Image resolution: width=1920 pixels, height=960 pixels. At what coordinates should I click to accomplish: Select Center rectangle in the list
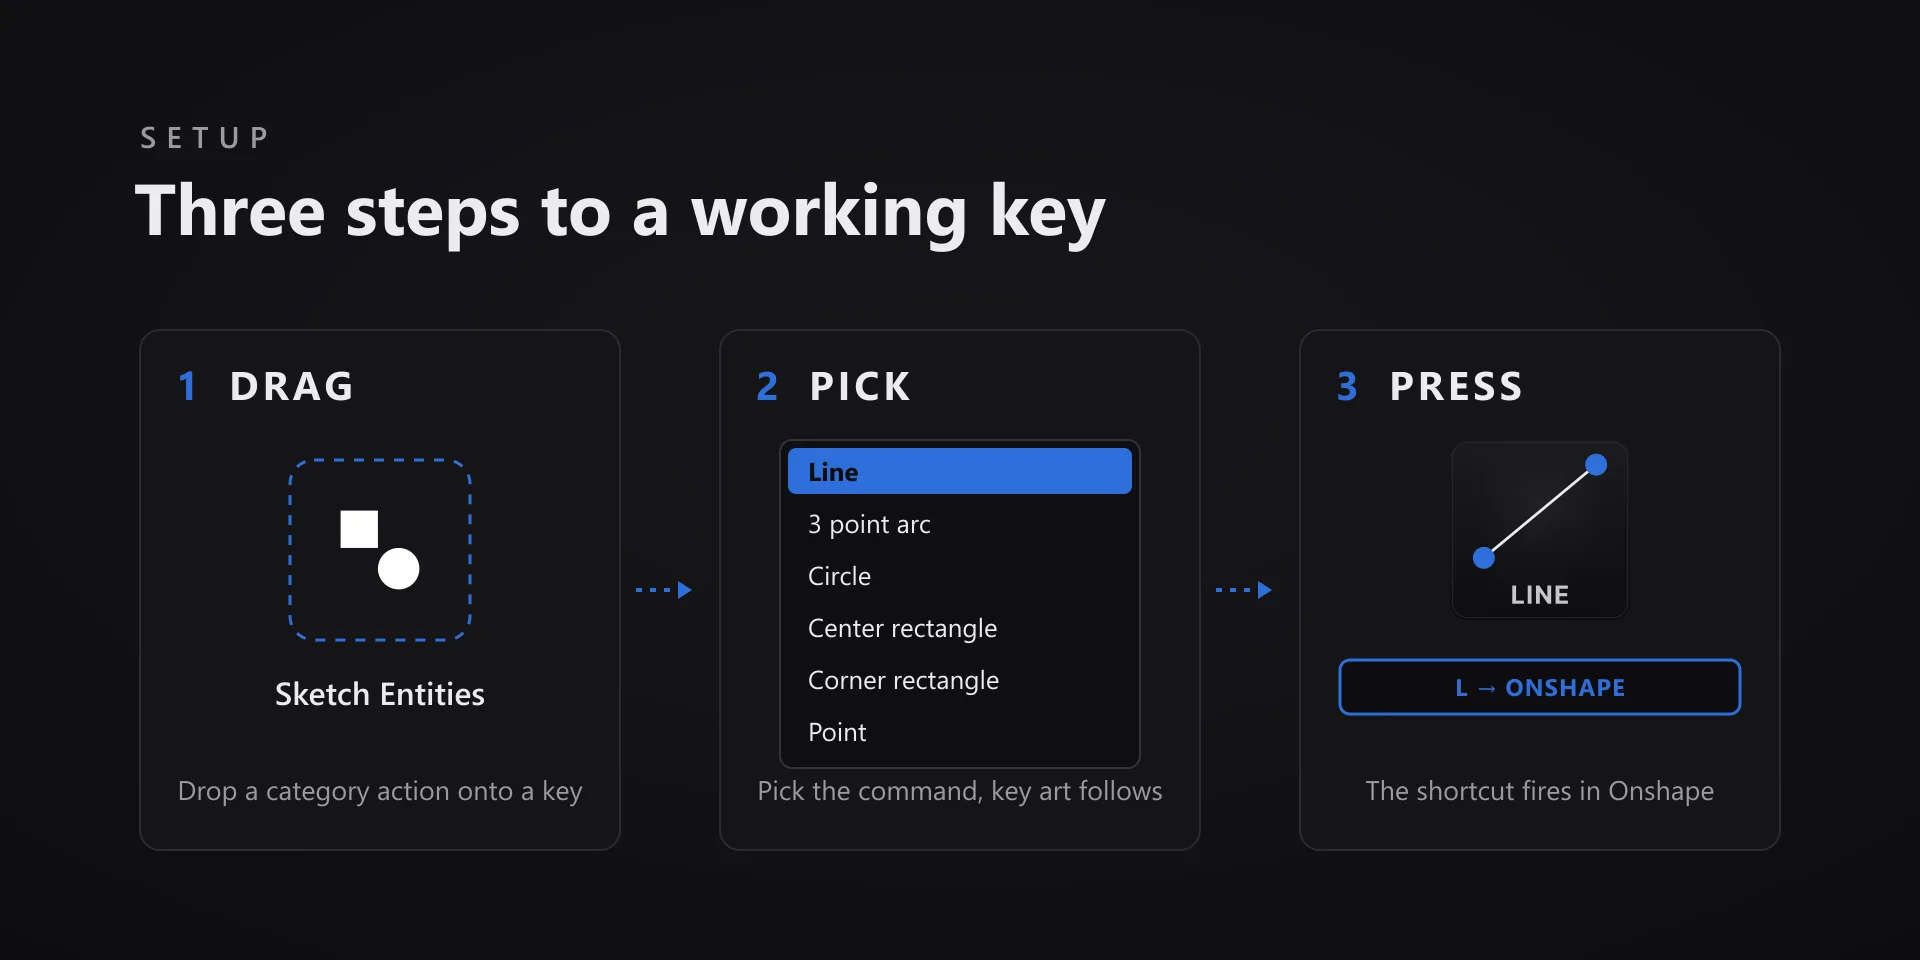click(x=960, y=628)
